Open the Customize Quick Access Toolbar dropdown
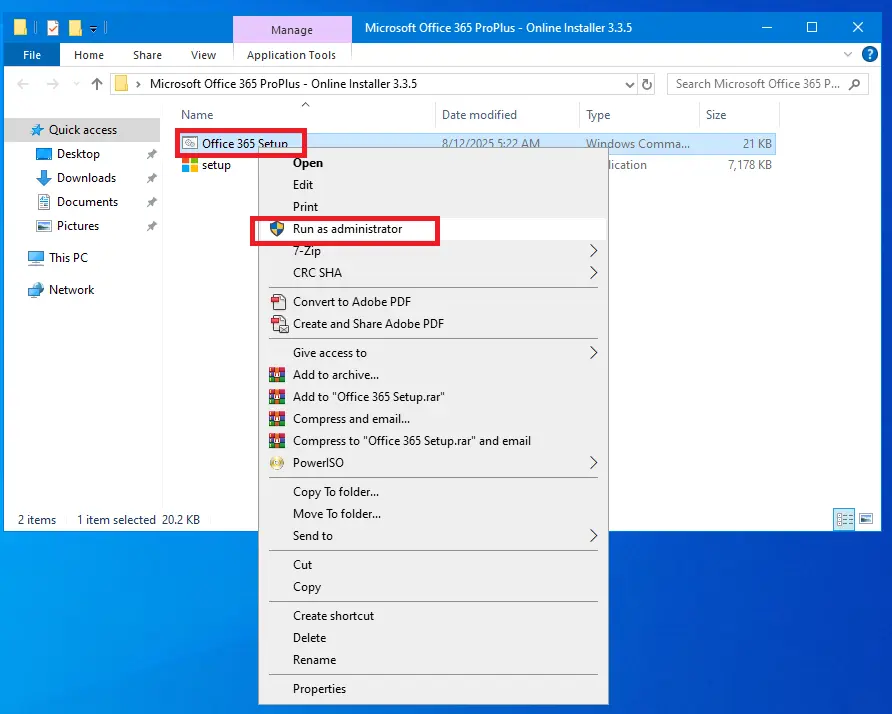Screen dimensions: 892x714 coord(93,28)
